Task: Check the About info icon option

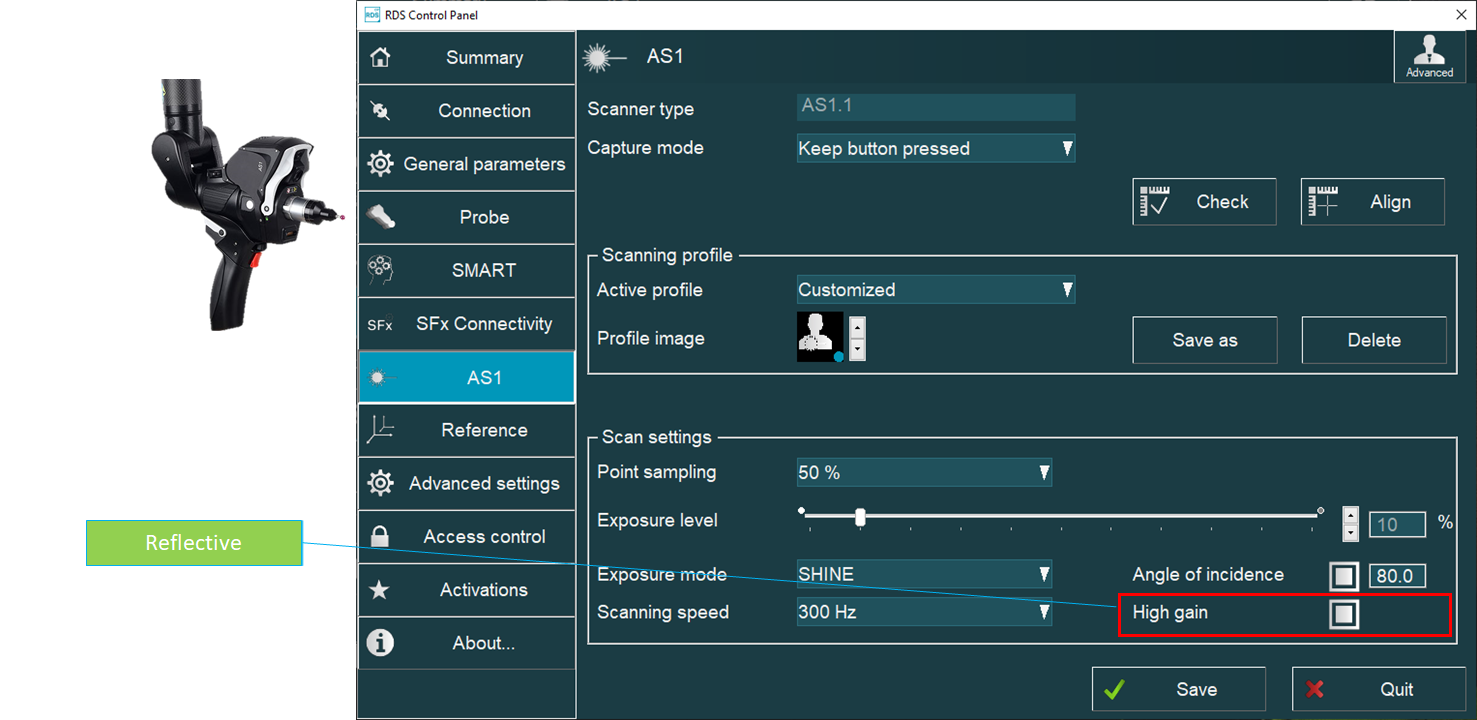Action: [381, 643]
